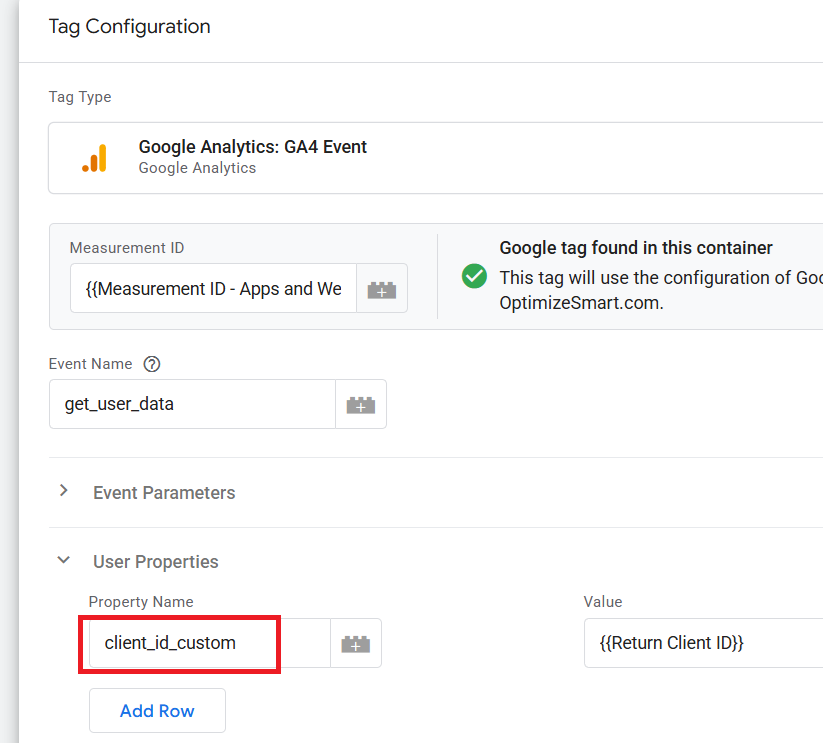Click the Tag Configuration heading
Image resolution: width=823 pixels, height=743 pixels.
point(129,27)
